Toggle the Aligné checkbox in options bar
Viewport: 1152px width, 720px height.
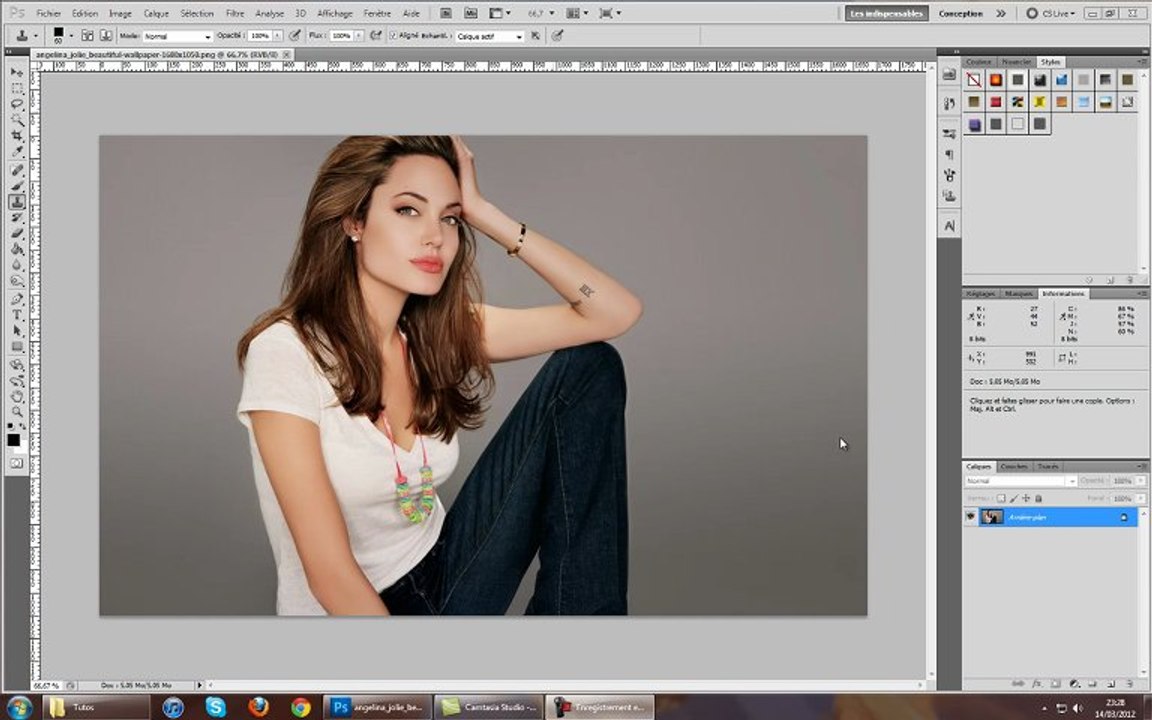(392, 35)
